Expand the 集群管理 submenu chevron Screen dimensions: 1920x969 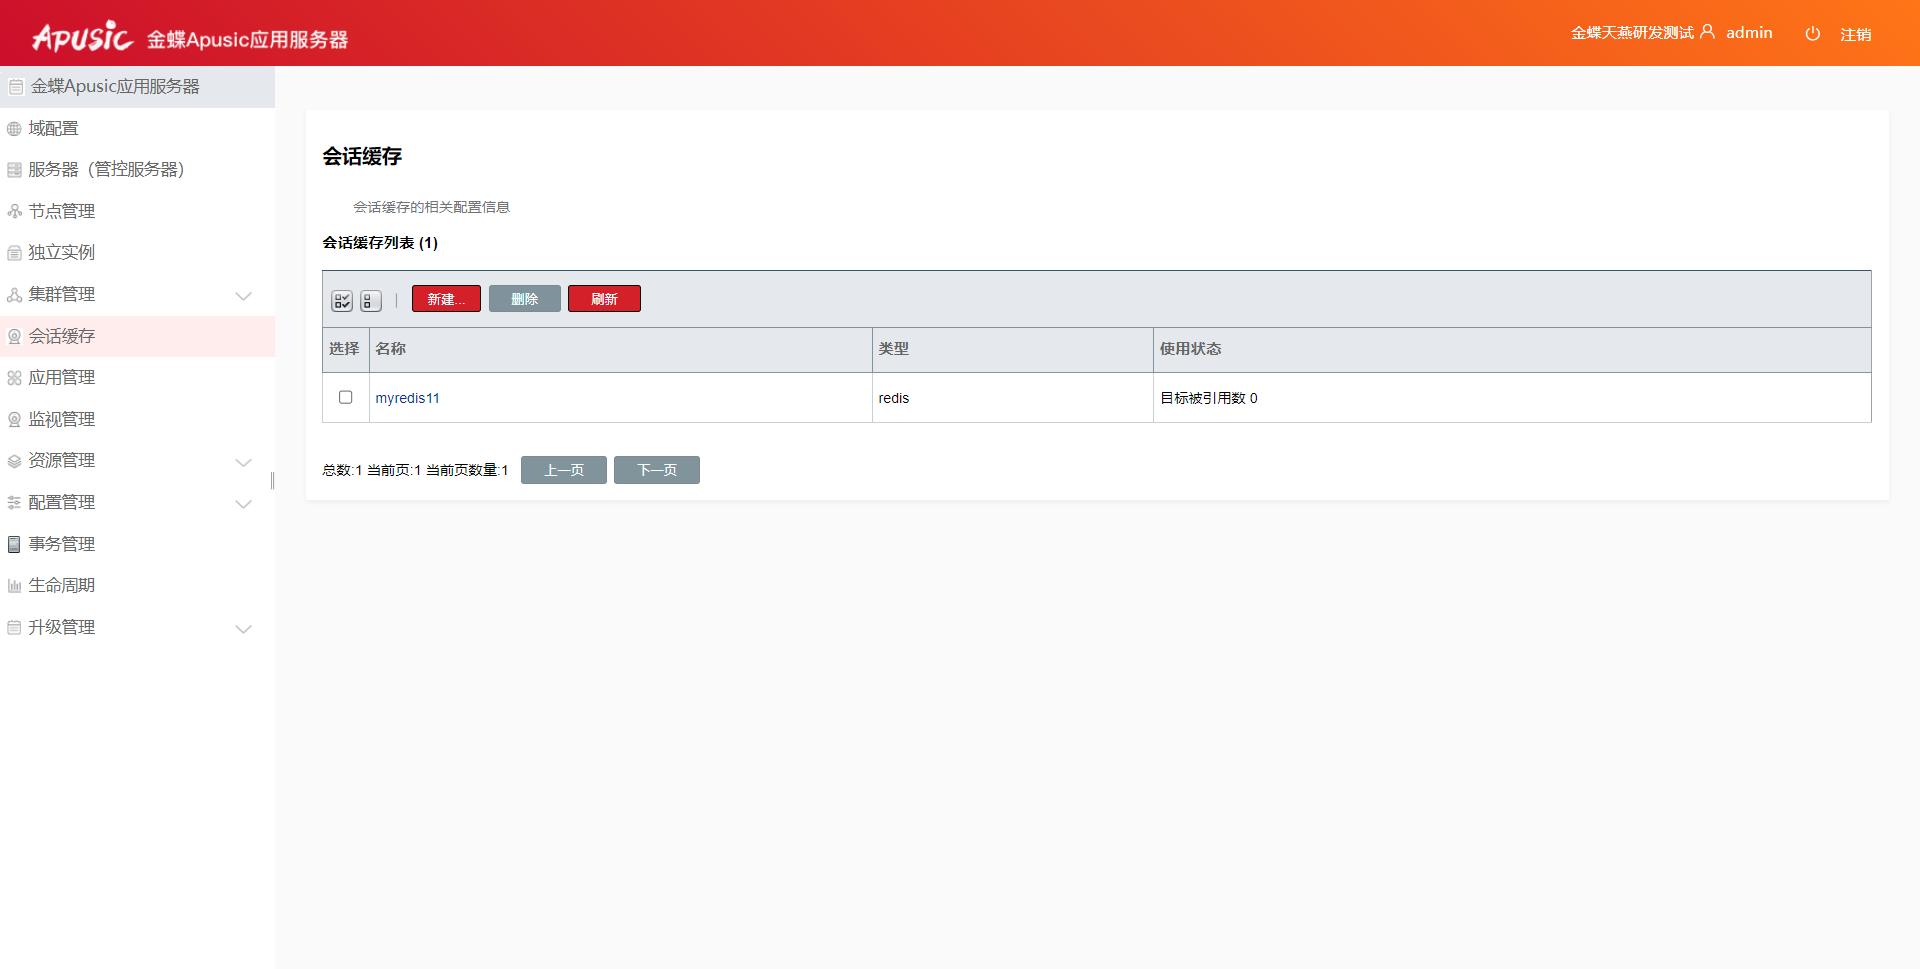(243, 295)
